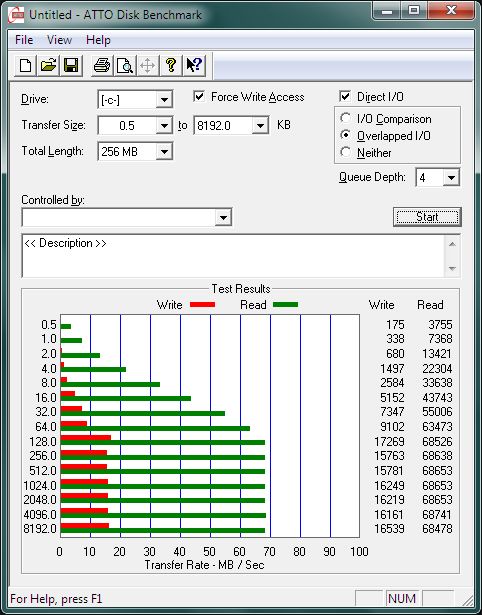The height and width of the screenshot is (615, 482).
Task: Click the Start benchmark button
Action: (427, 217)
